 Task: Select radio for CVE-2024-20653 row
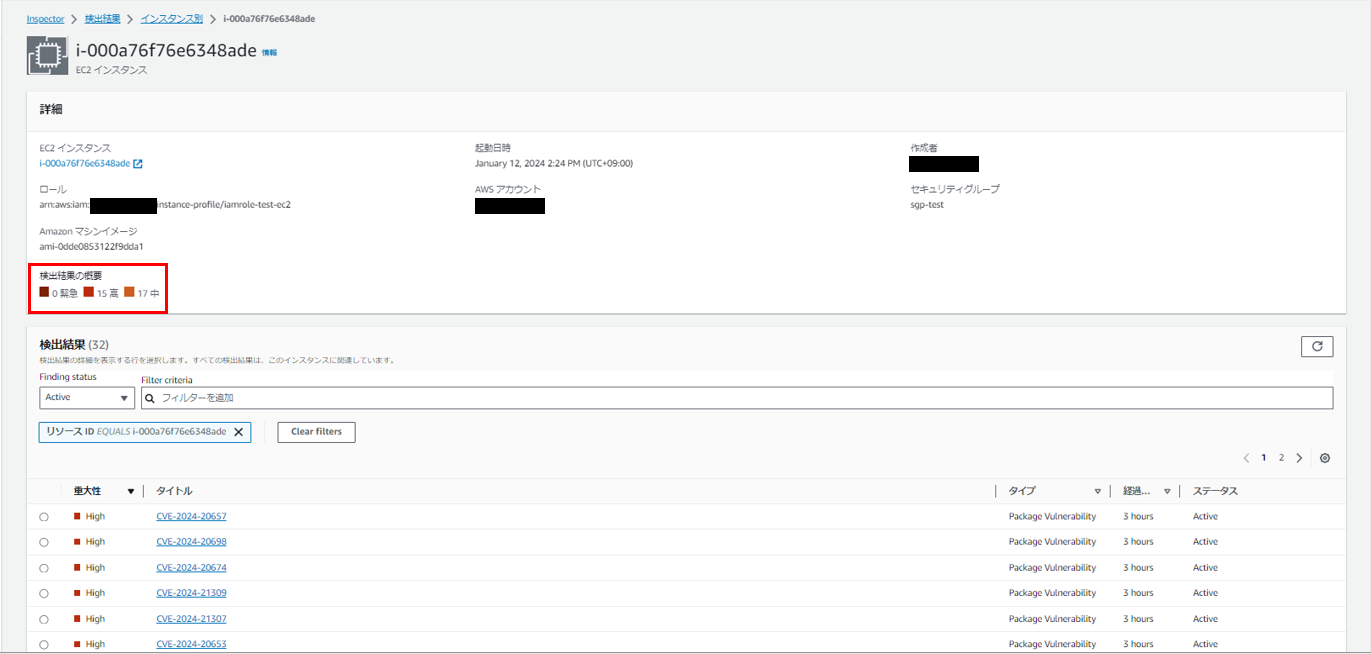coord(44,645)
